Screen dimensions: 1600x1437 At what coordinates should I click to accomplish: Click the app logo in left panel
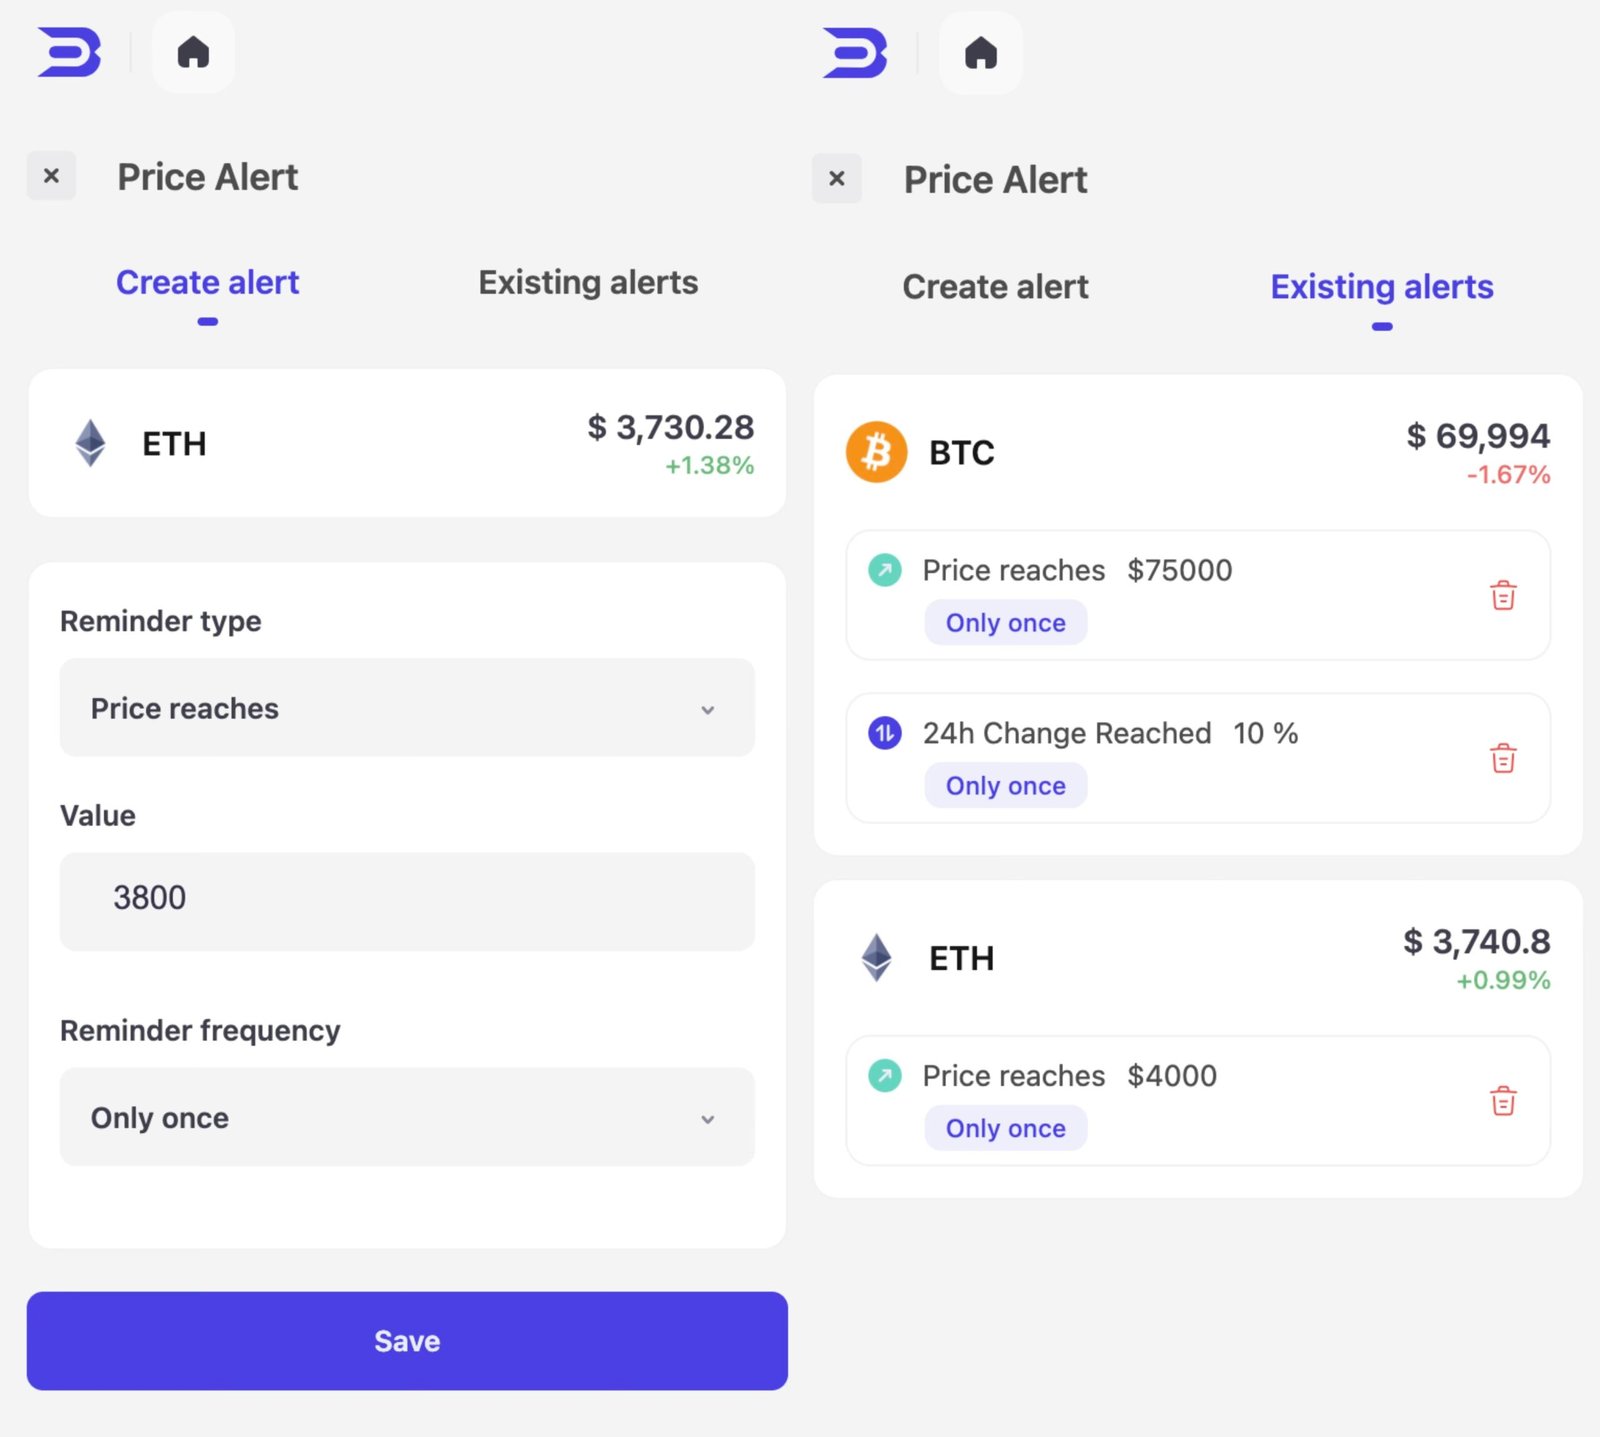click(69, 52)
